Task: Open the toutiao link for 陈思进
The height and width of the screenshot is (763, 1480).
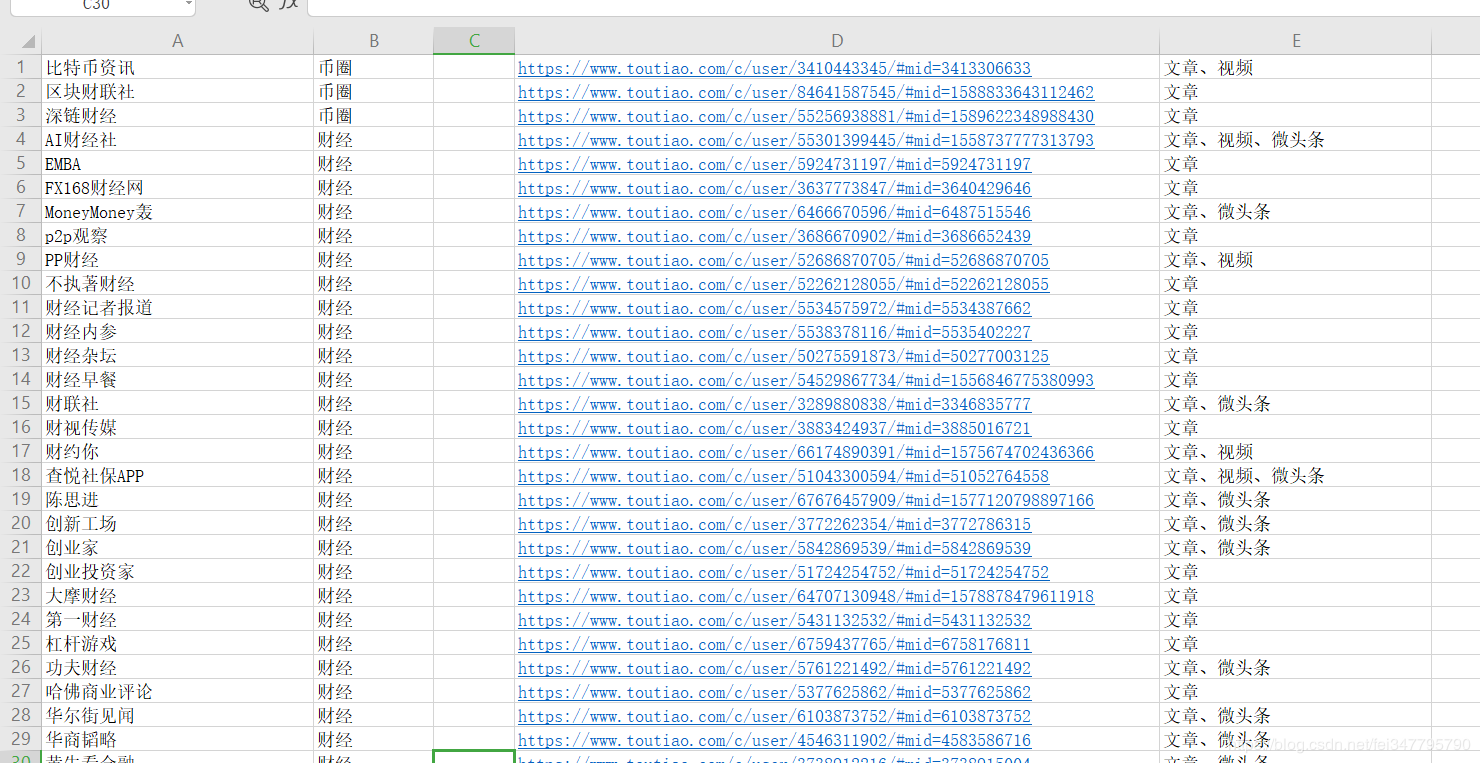Action: click(806, 500)
